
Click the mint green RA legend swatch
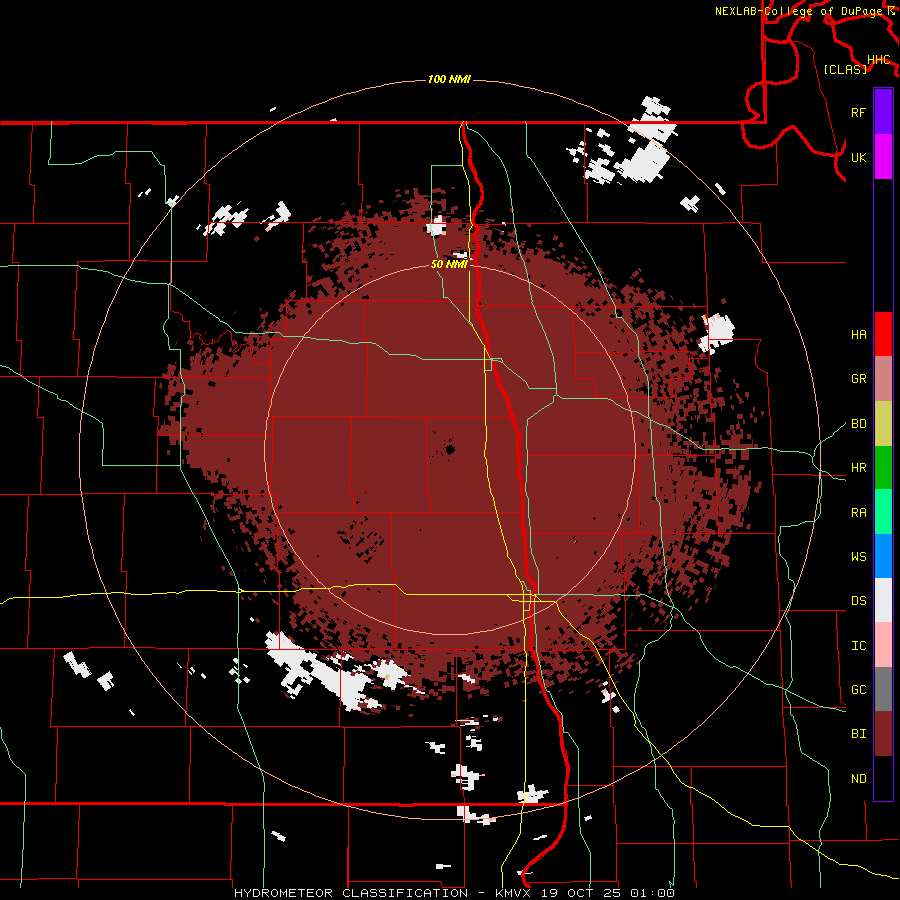click(x=883, y=512)
